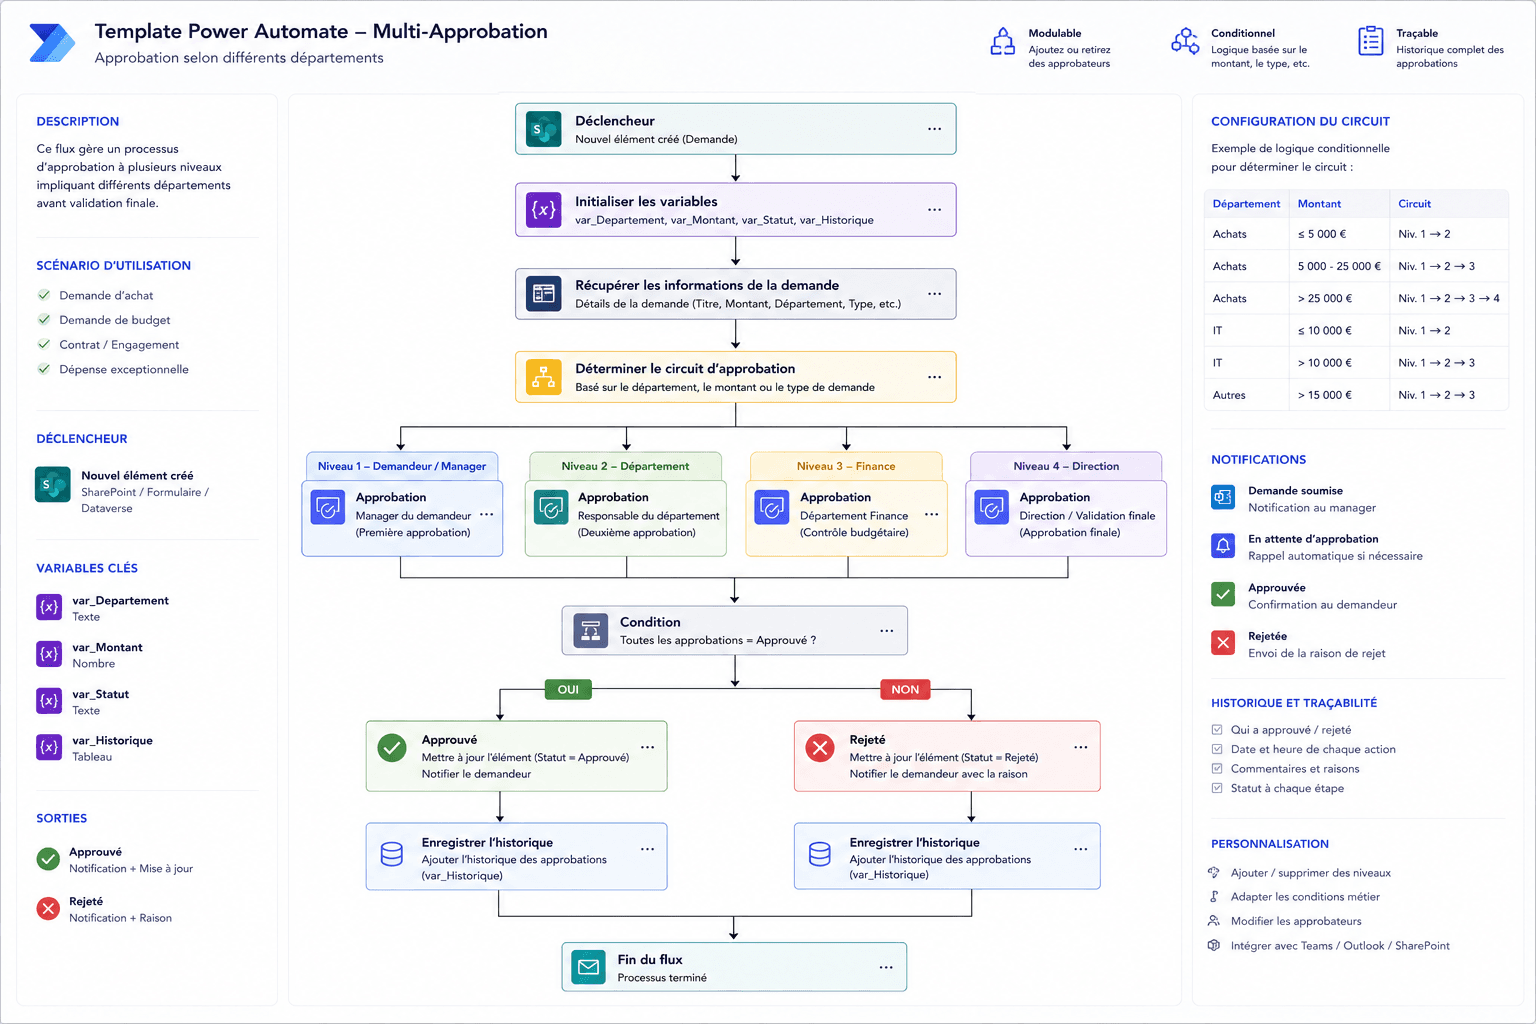Viewport: 1536px width, 1024px height.
Task: Click the database icon under Rejeté branch
Action: tap(820, 853)
